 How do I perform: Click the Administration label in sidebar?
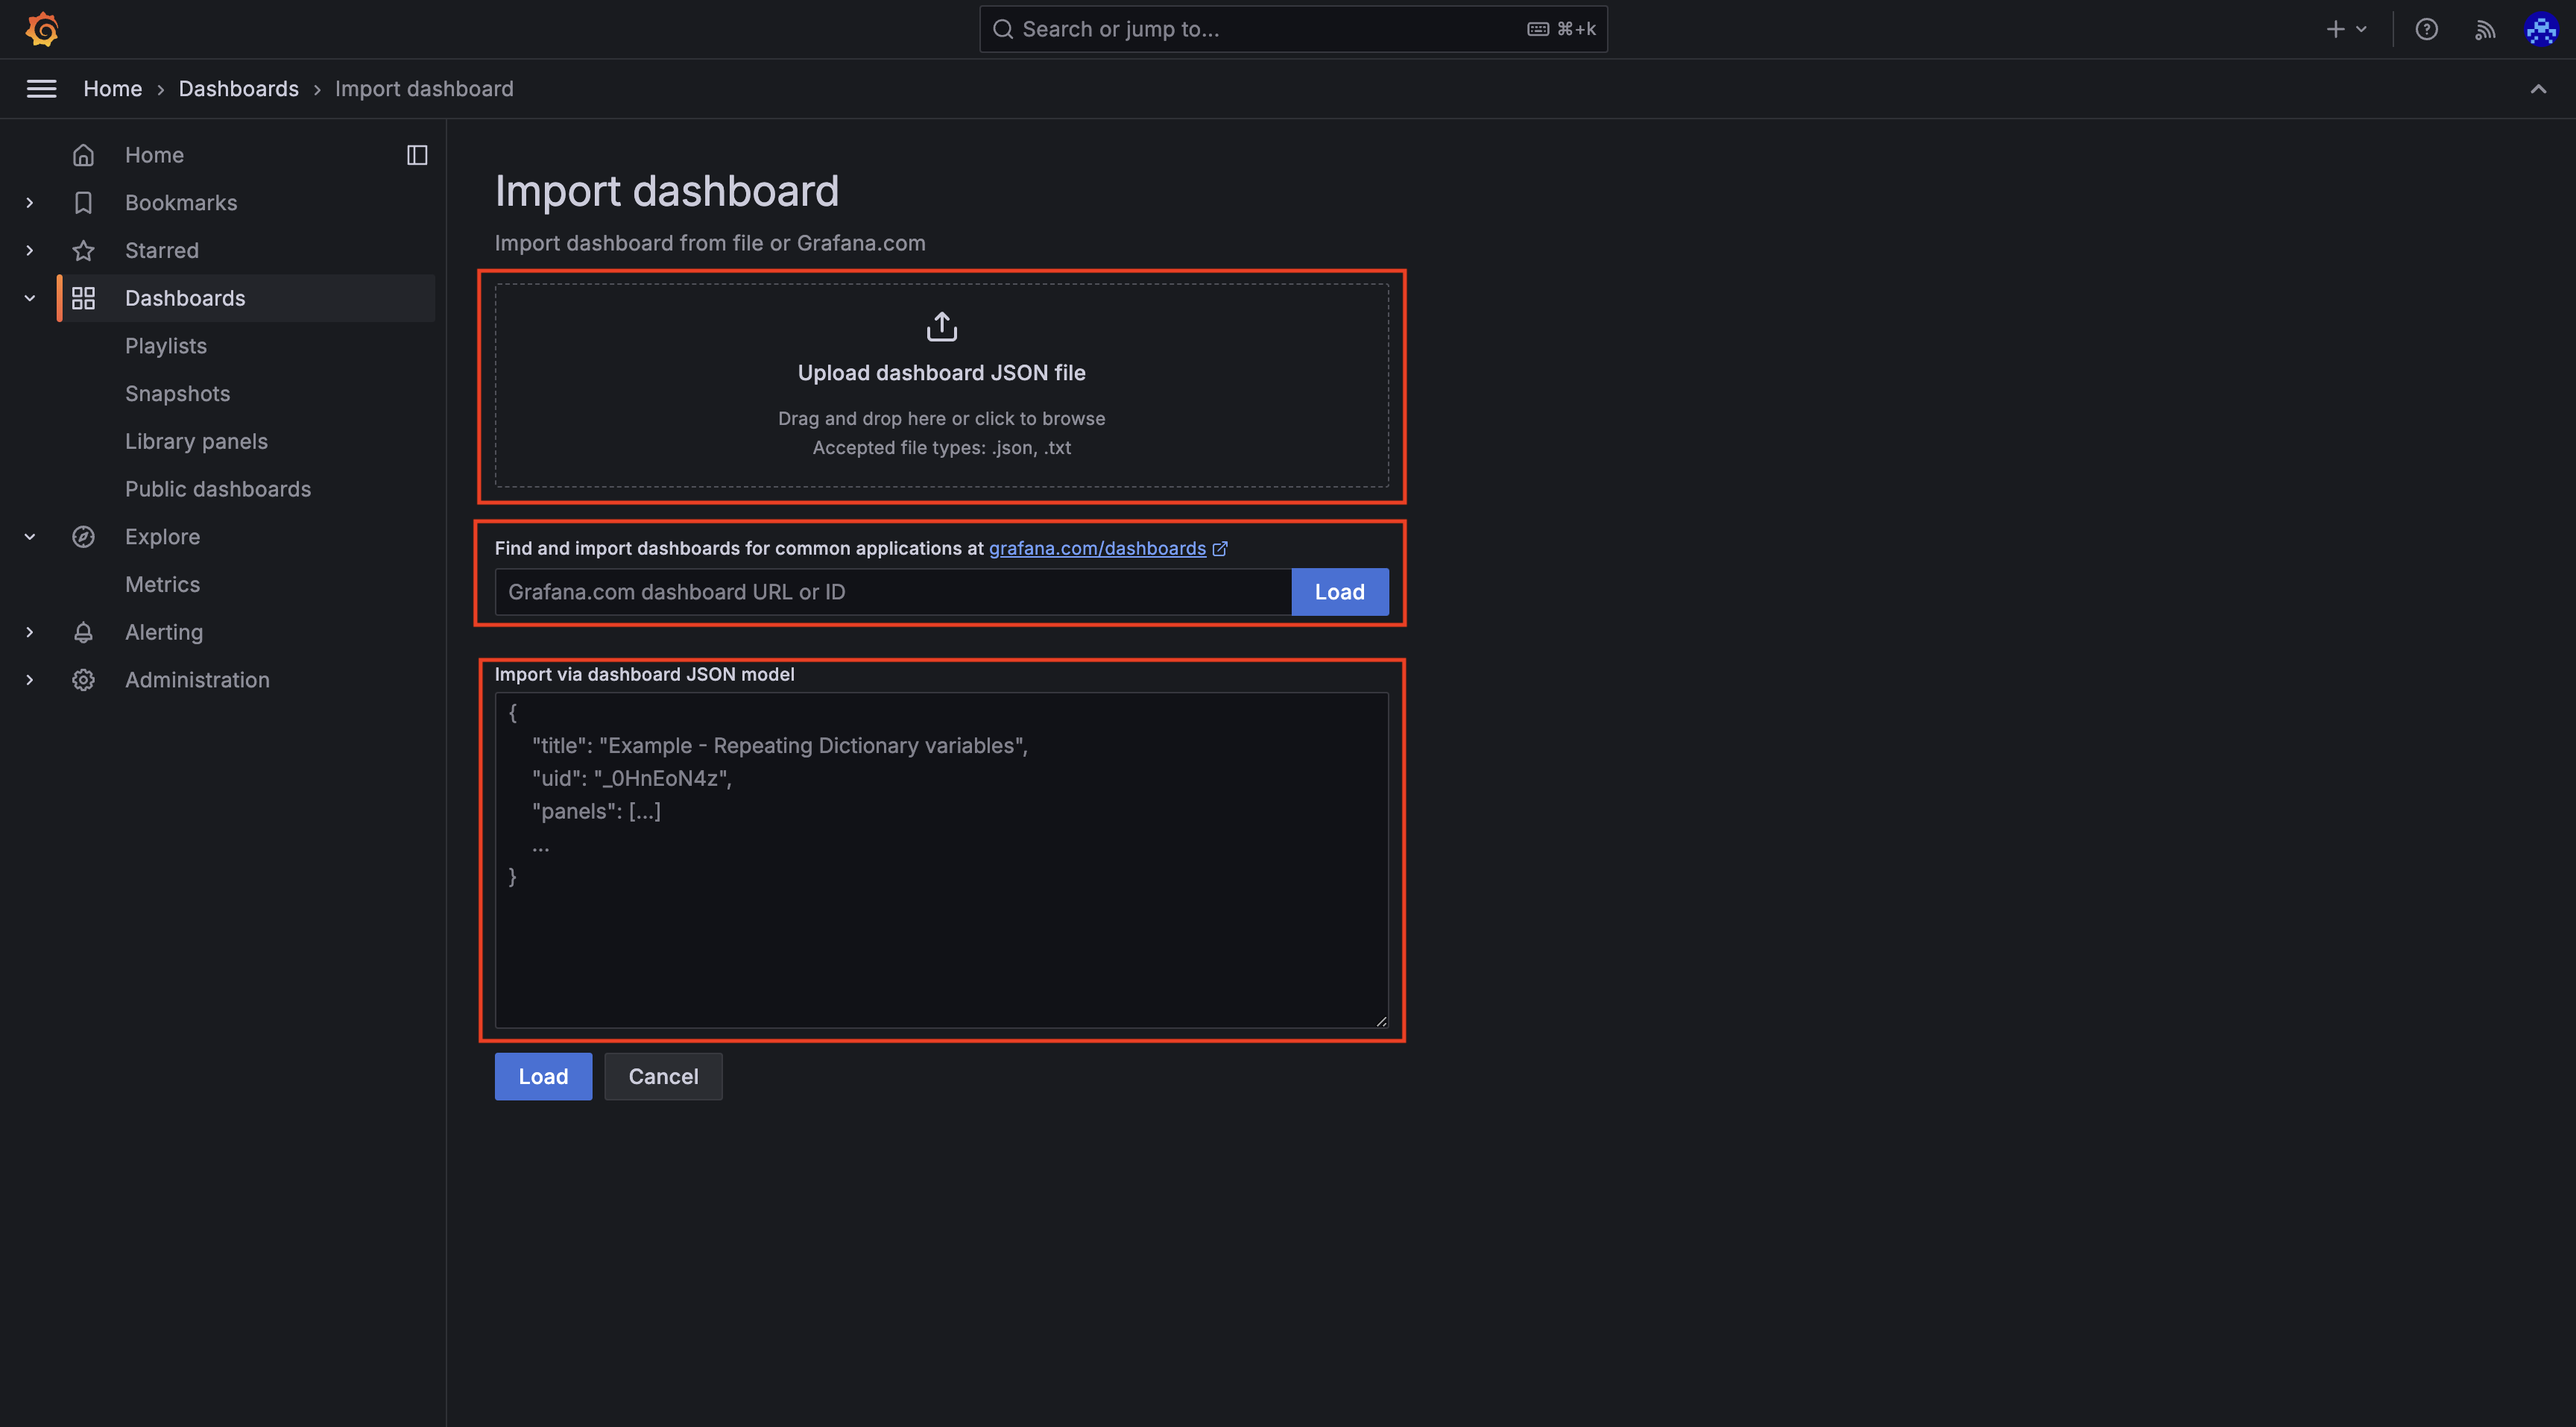pyautogui.click(x=197, y=680)
